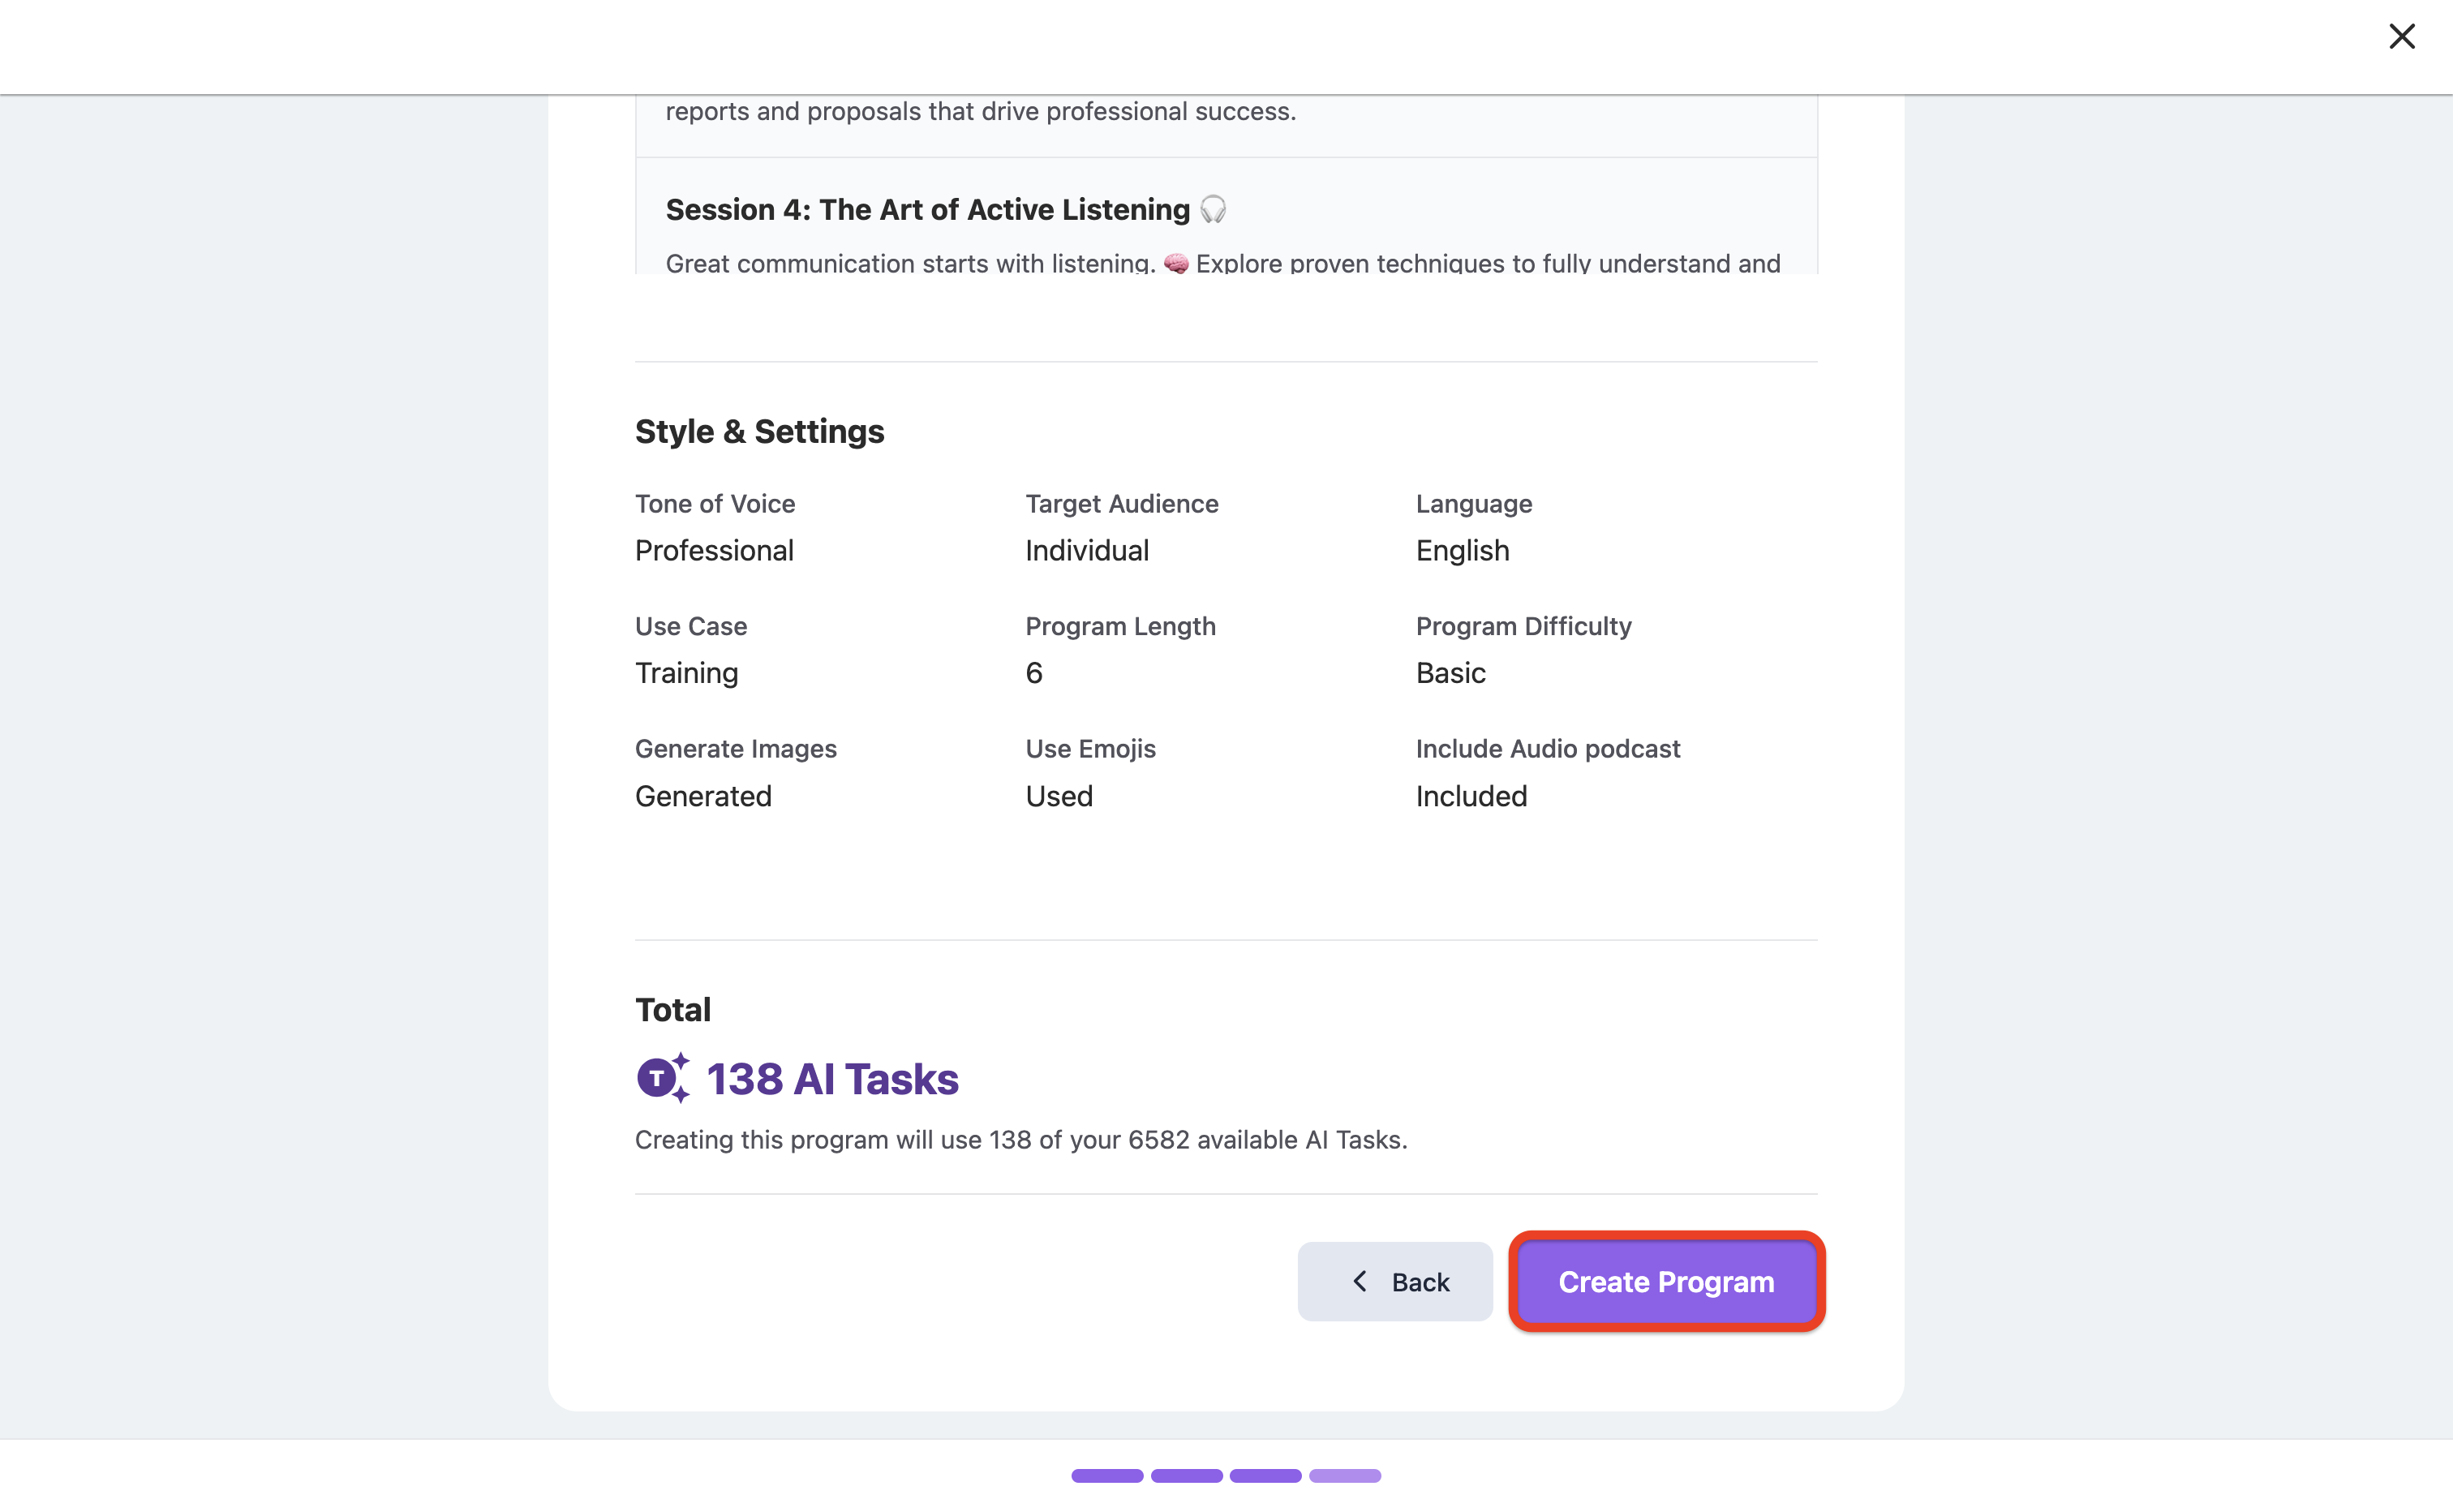The width and height of the screenshot is (2453, 1512).
Task: Close the program creation dialog
Action: 2401,37
